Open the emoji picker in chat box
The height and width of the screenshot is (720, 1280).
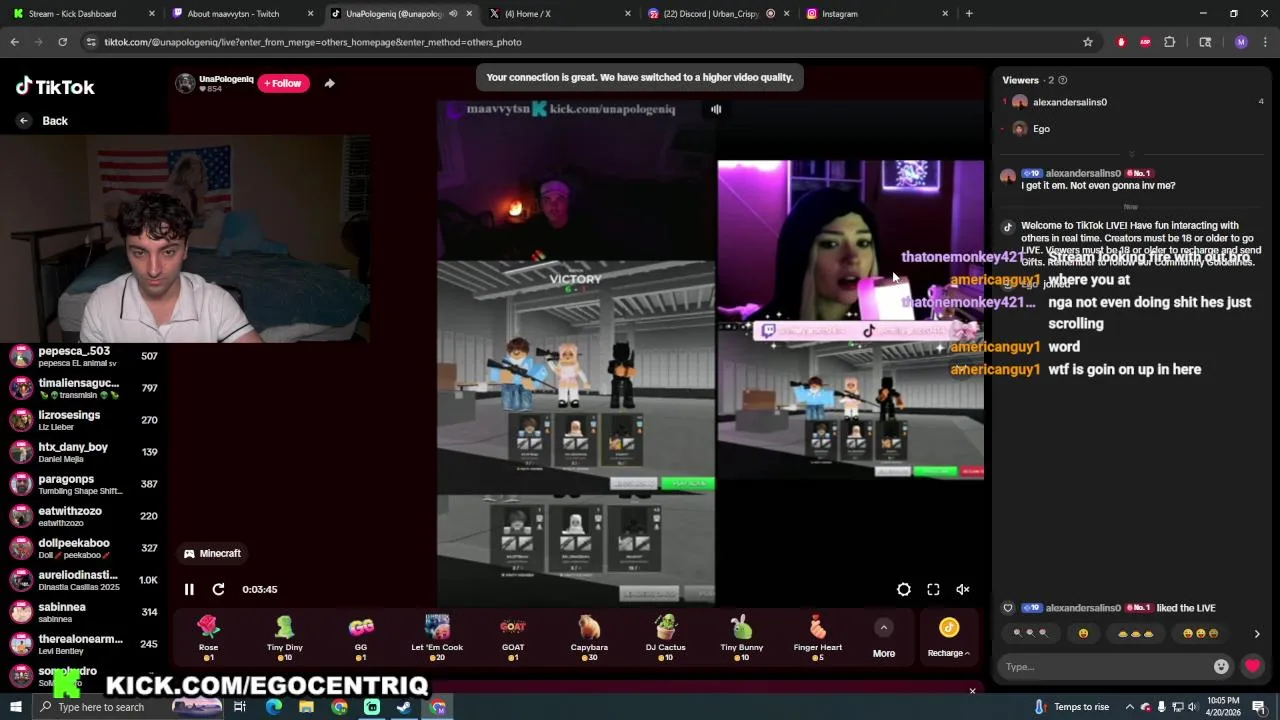point(1221,667)
